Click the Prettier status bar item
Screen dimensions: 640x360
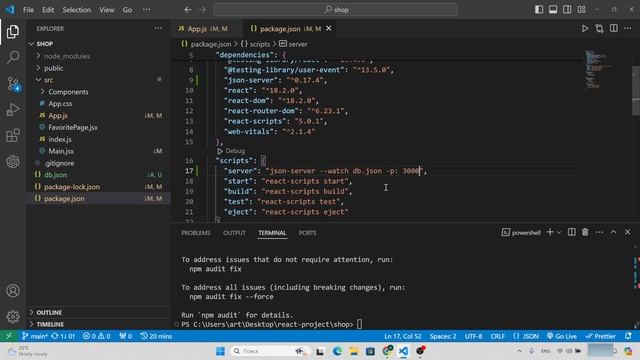[x=600, y=336]
